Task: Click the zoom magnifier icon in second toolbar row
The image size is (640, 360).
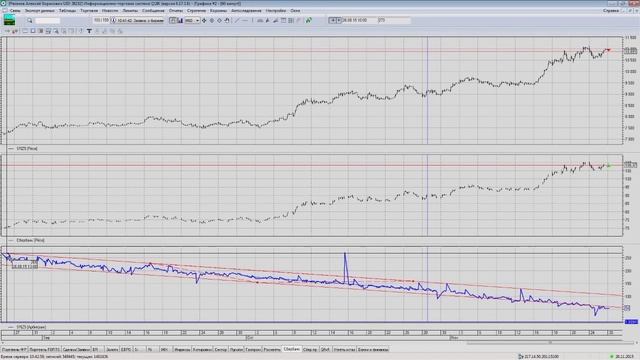Action: 56,31
